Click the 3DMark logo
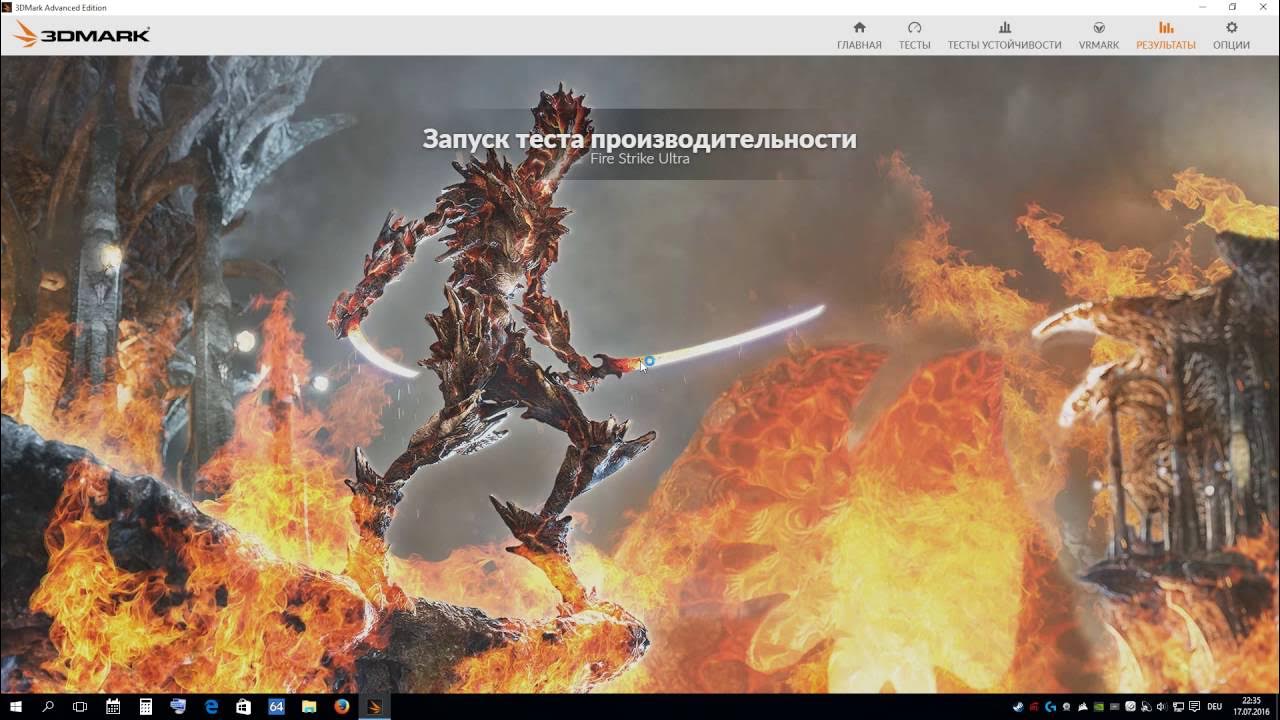 82,35
